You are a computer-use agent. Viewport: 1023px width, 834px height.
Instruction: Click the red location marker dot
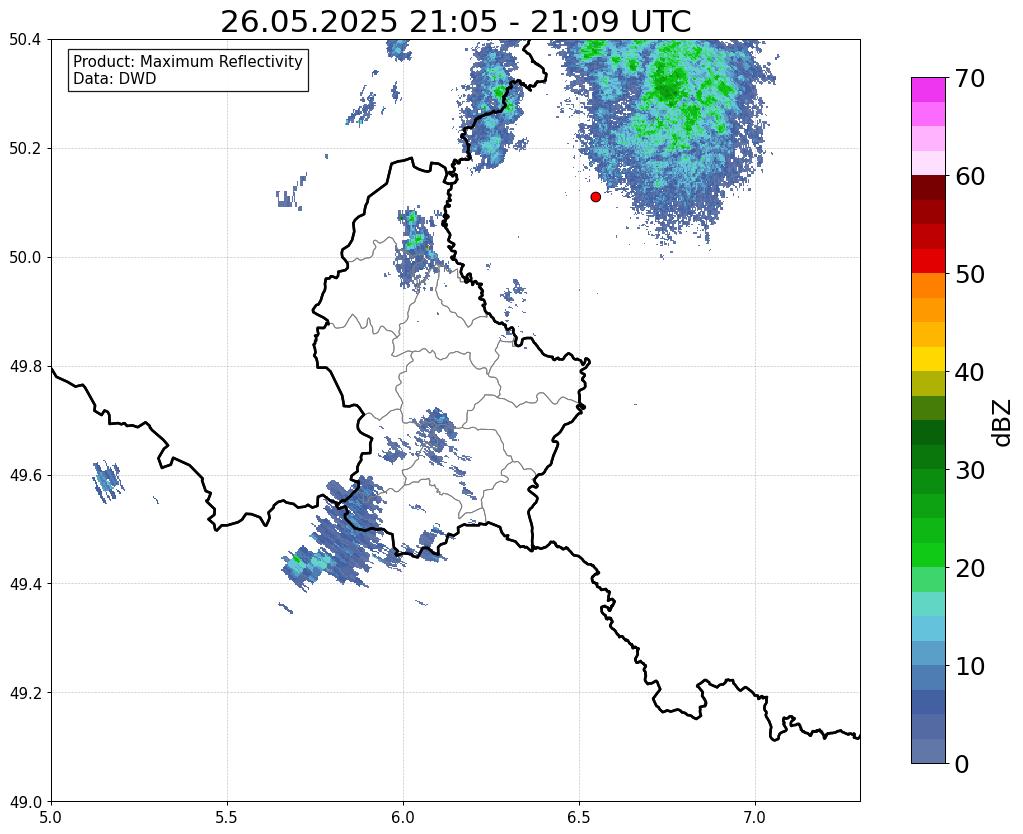[595, 196]
